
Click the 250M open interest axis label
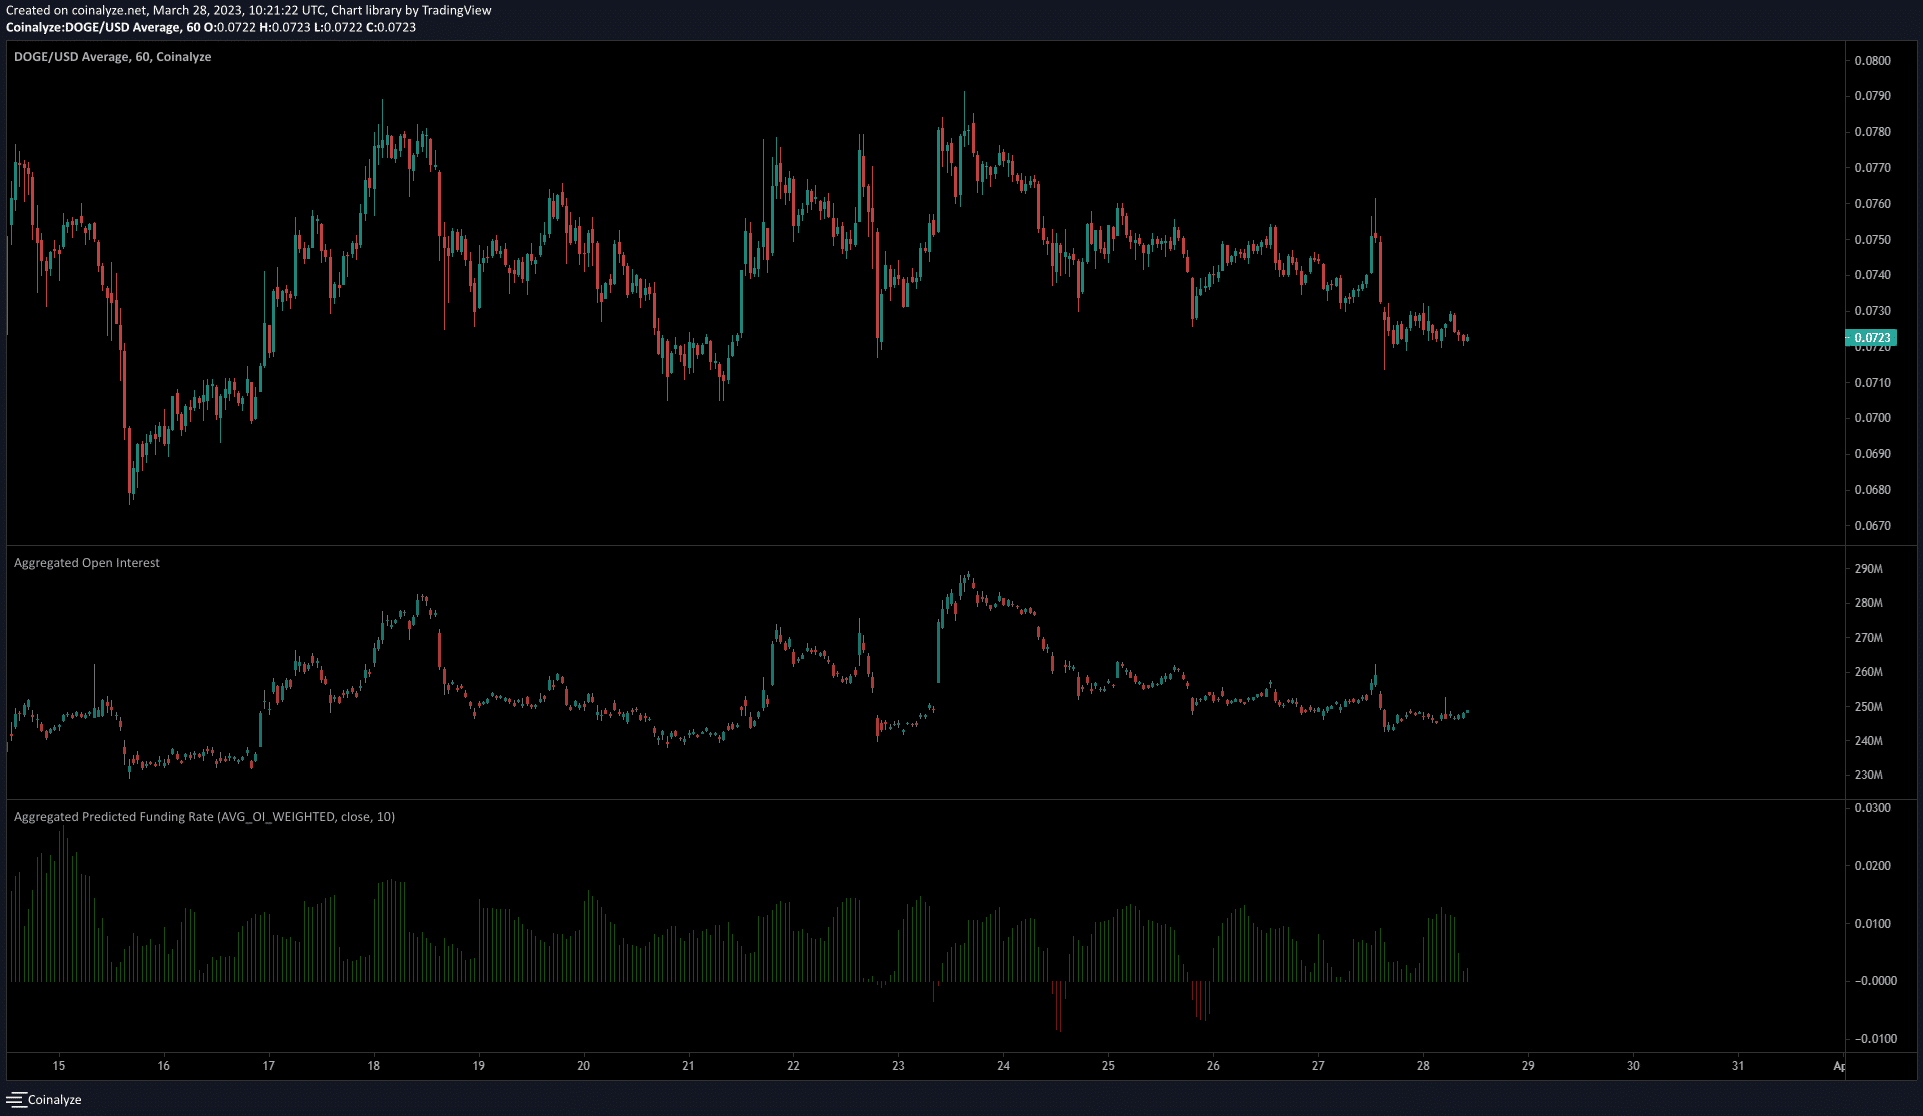click(1868, 707)
